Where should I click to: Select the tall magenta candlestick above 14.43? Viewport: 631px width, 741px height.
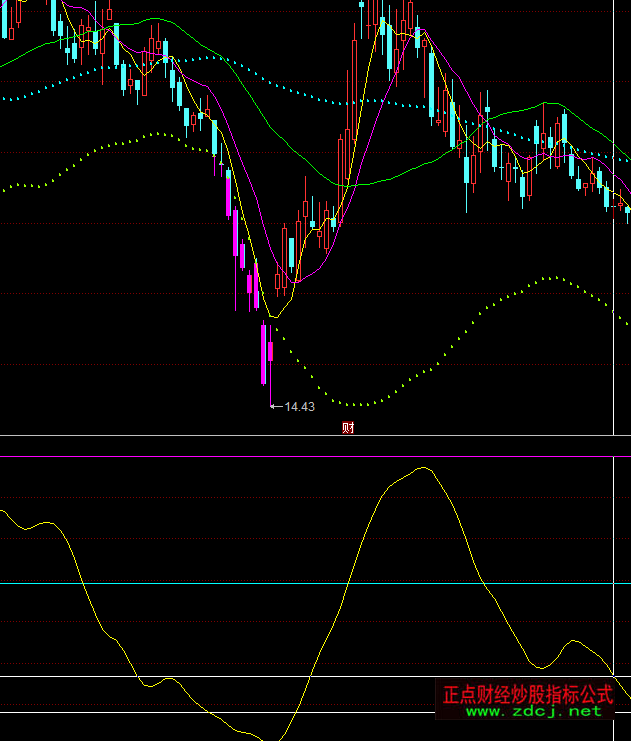pos(264,354)
